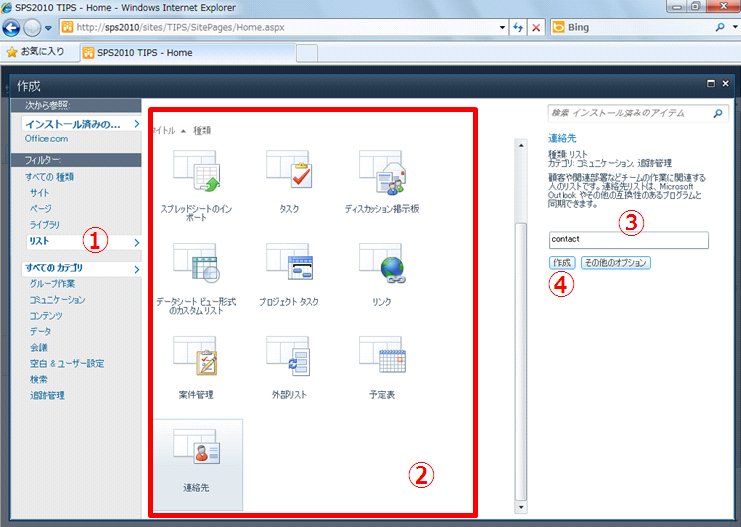This screenshot has height=527, width=741.
Task: Filter by データ category
Action: (x=40, y=331)
